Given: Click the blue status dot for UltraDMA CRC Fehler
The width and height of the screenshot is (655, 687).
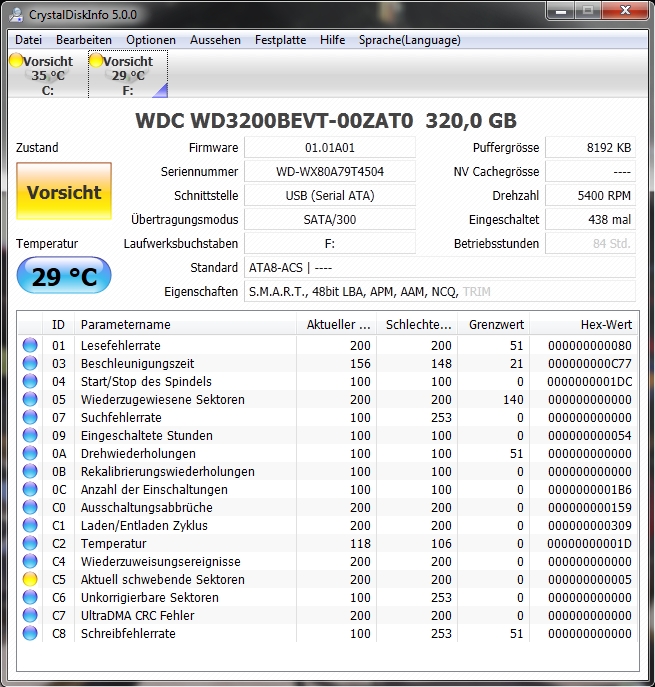Looking at the screenshot, I should pos(30,615).
